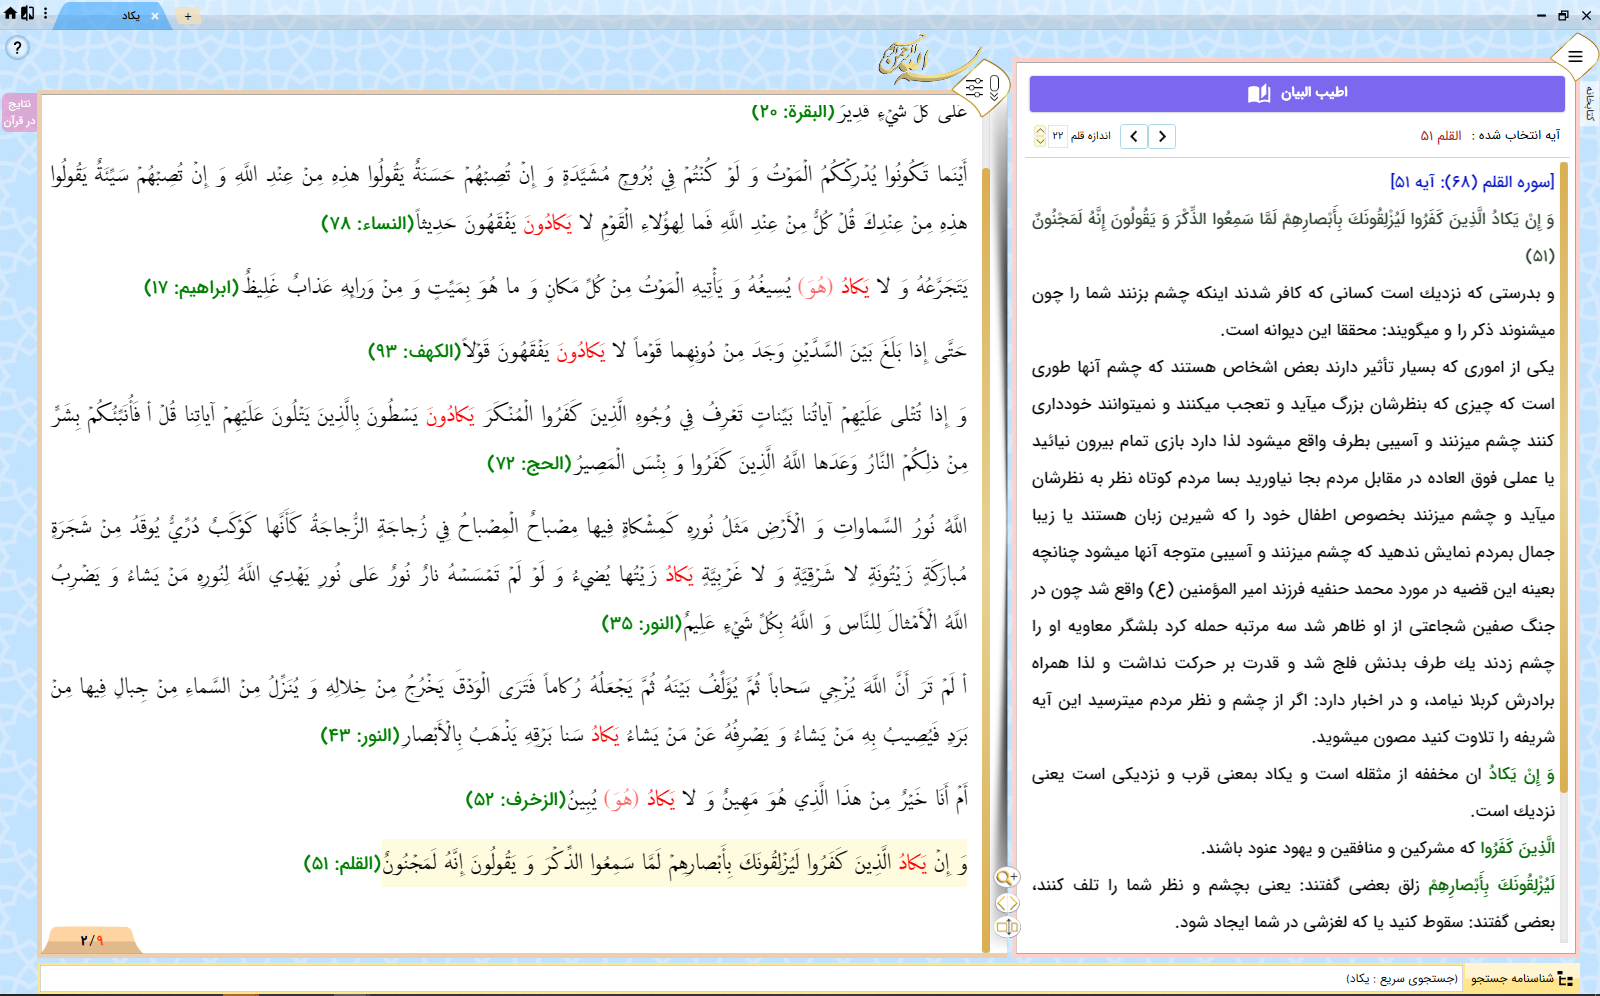
Task: Click the اندازه قلم font size label
Action: [1091, 136]
